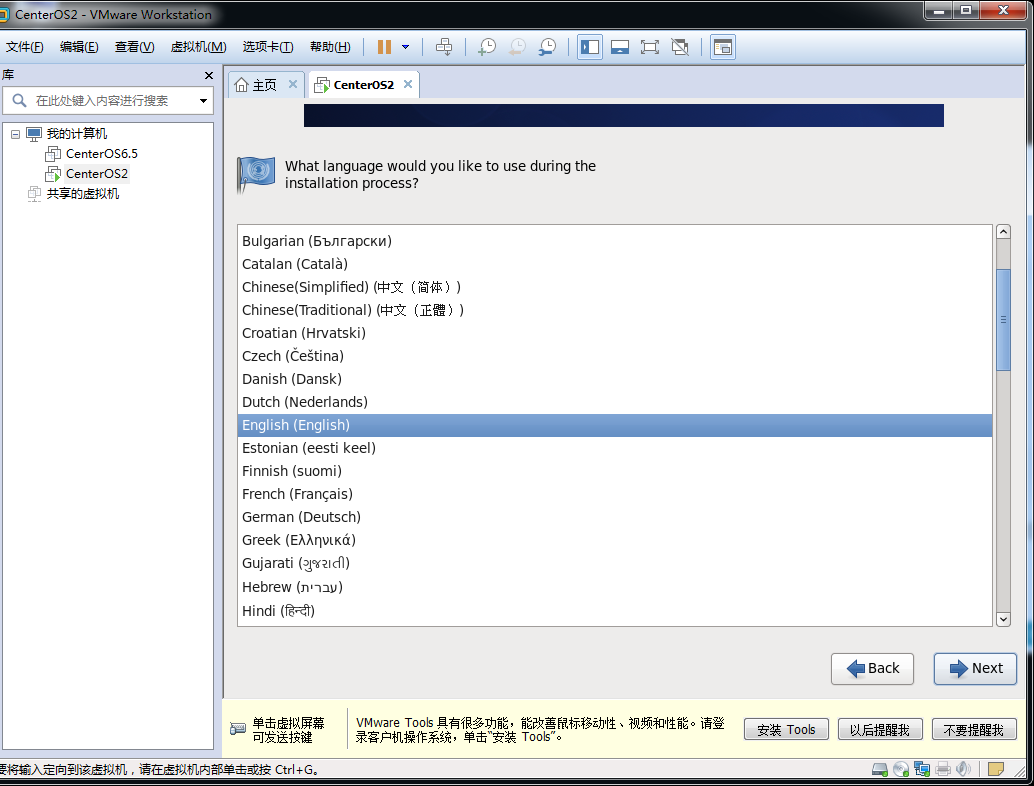Select Czech (Čeština) language

[x=615, y=356]
